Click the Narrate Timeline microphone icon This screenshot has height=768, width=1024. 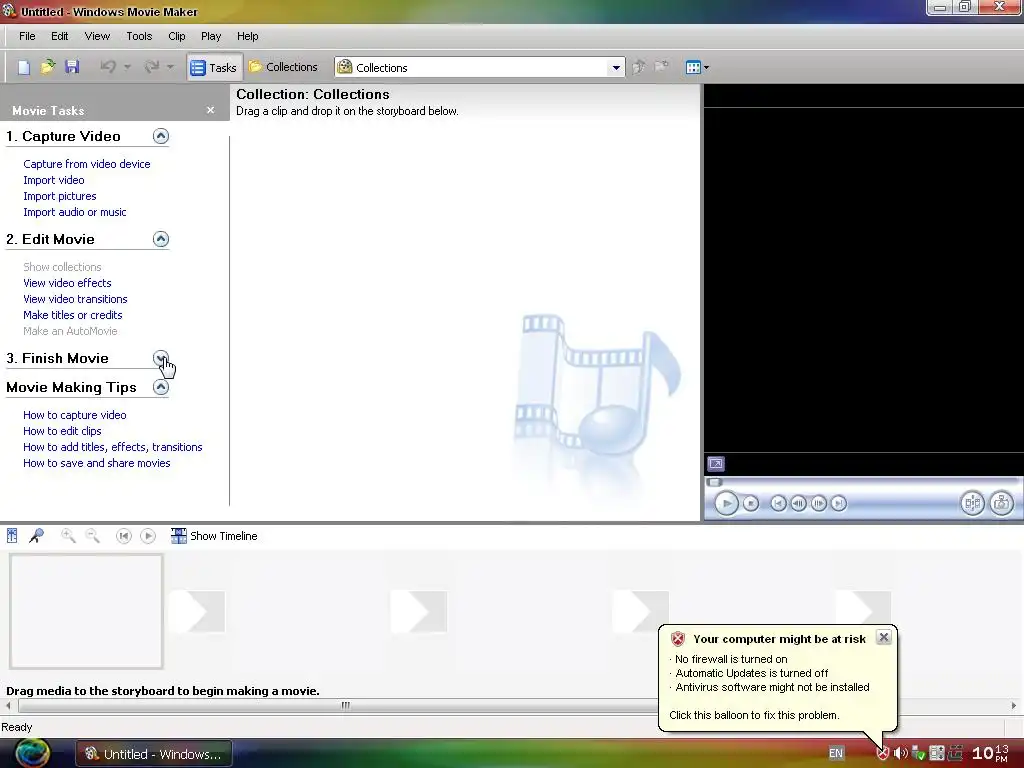(x=37, y=536)
